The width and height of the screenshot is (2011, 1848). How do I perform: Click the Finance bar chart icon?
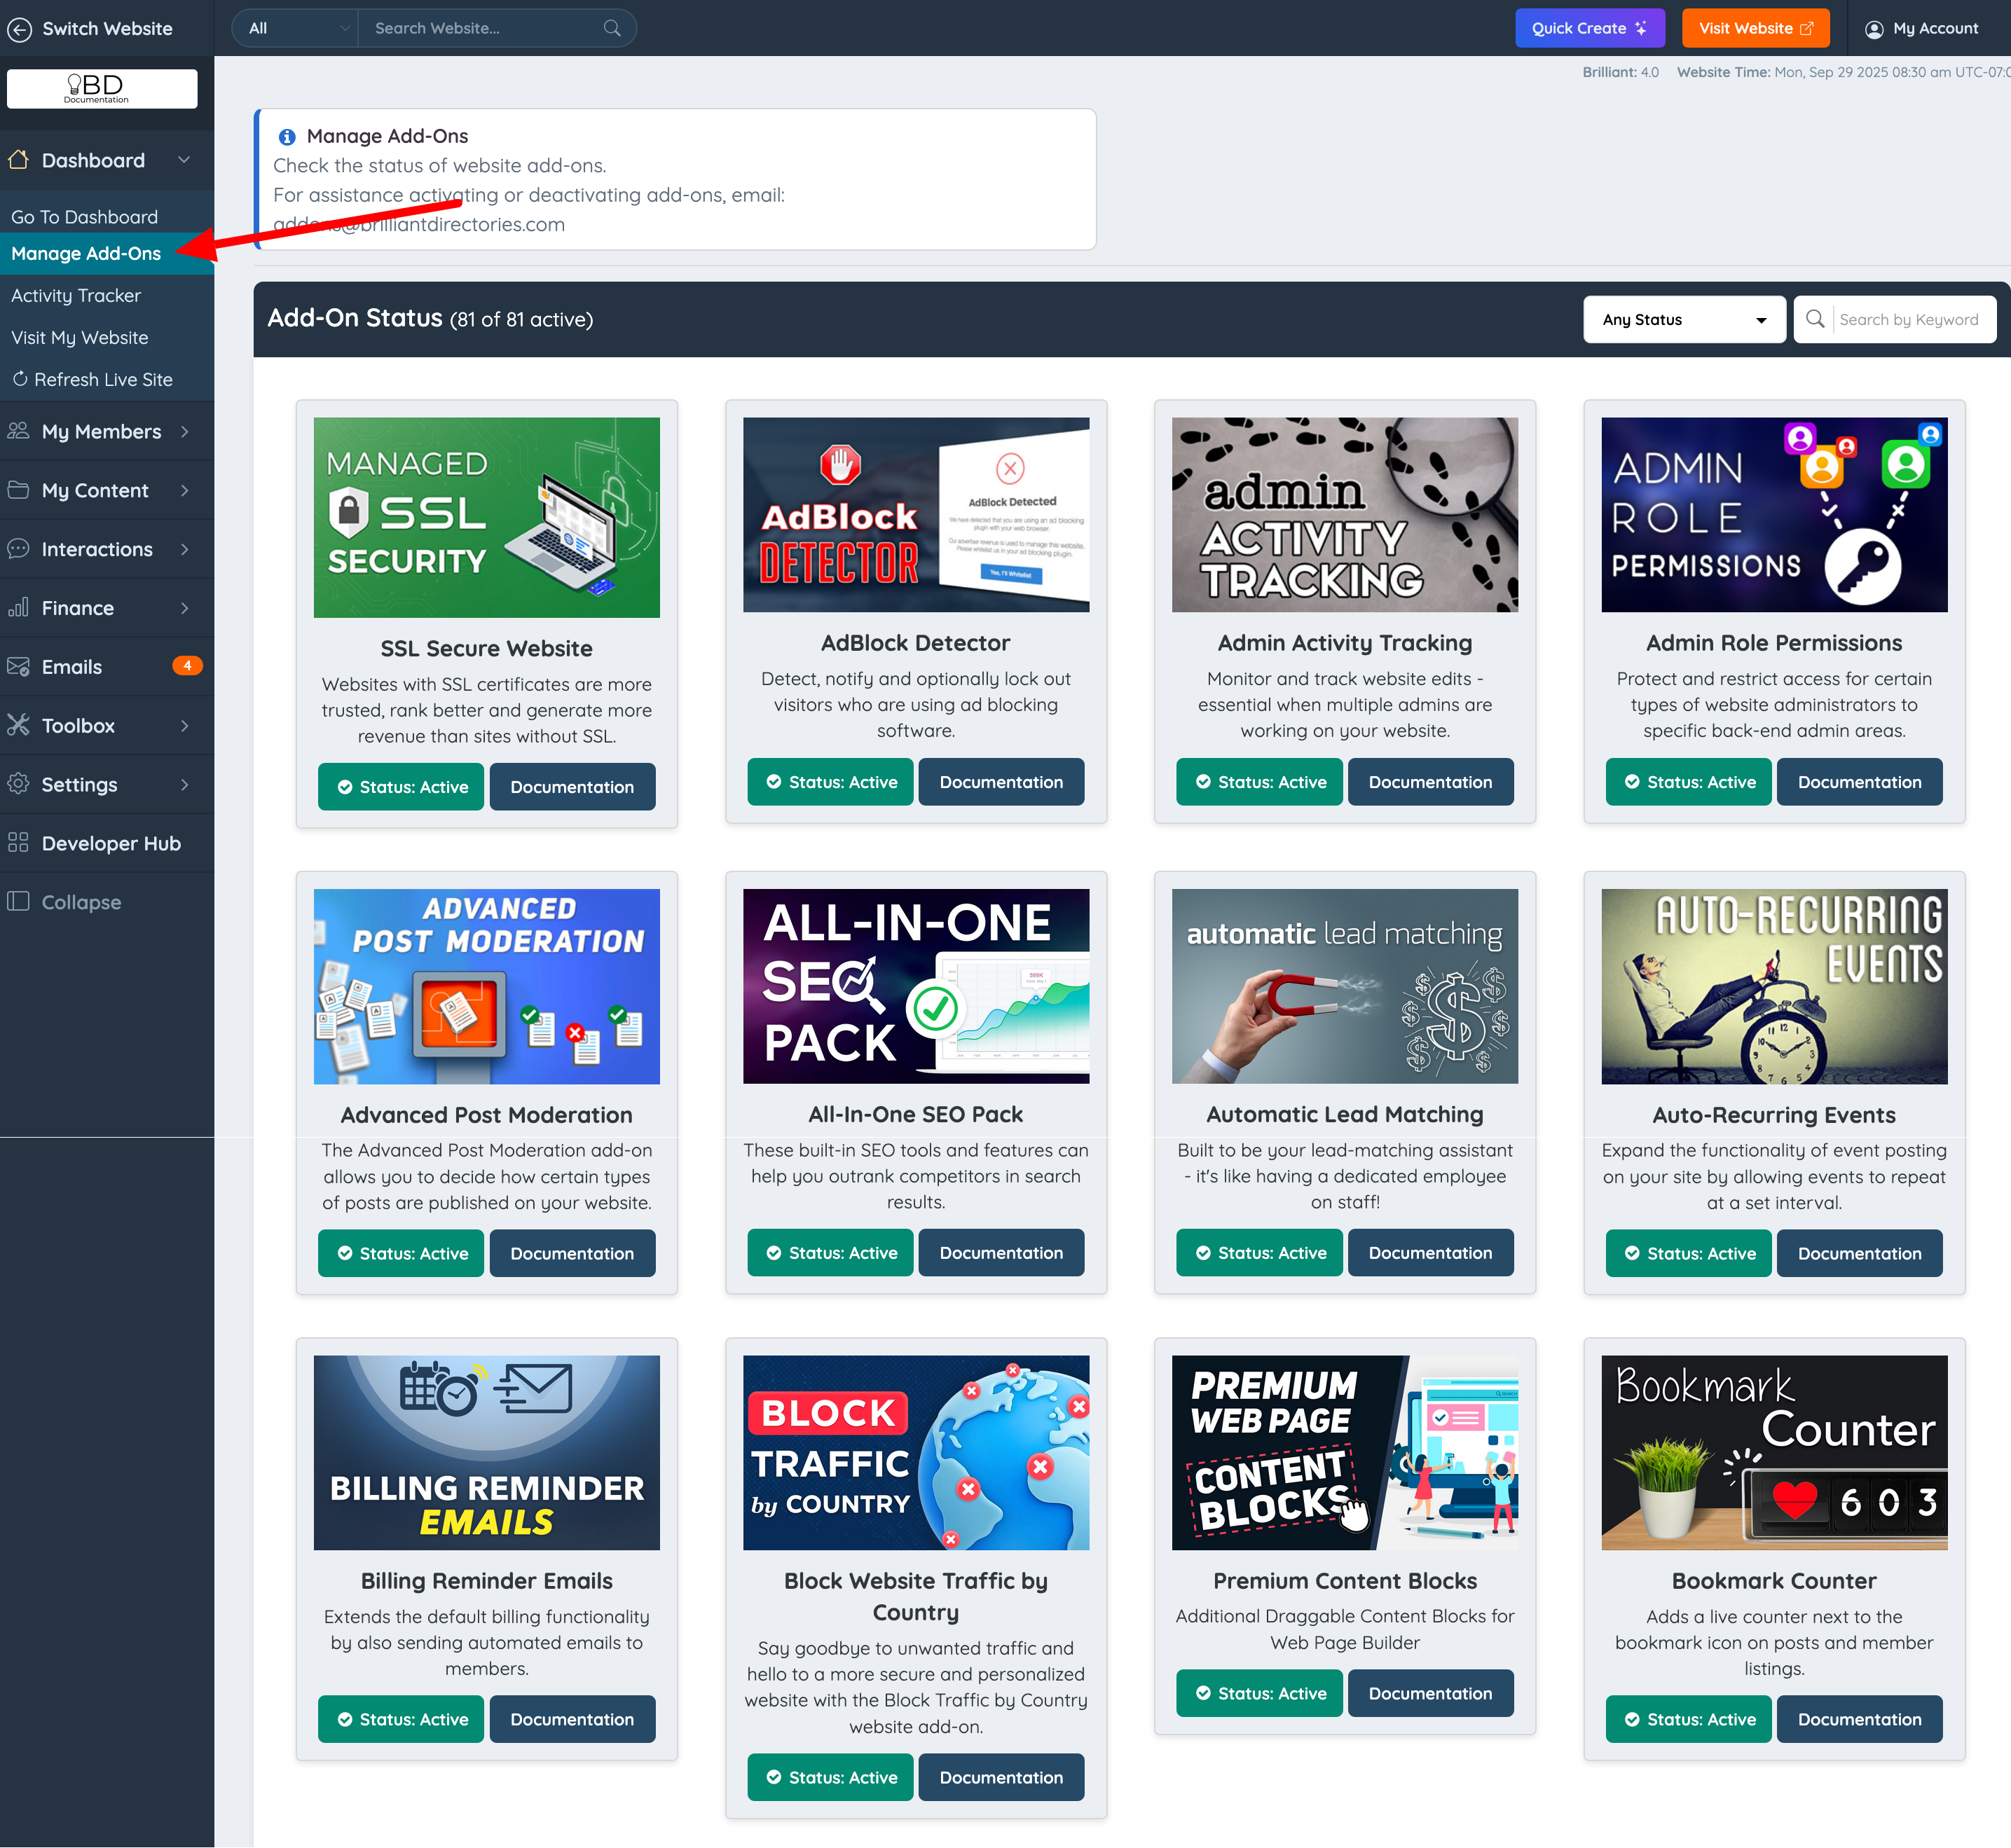click(x=18, y=608)
